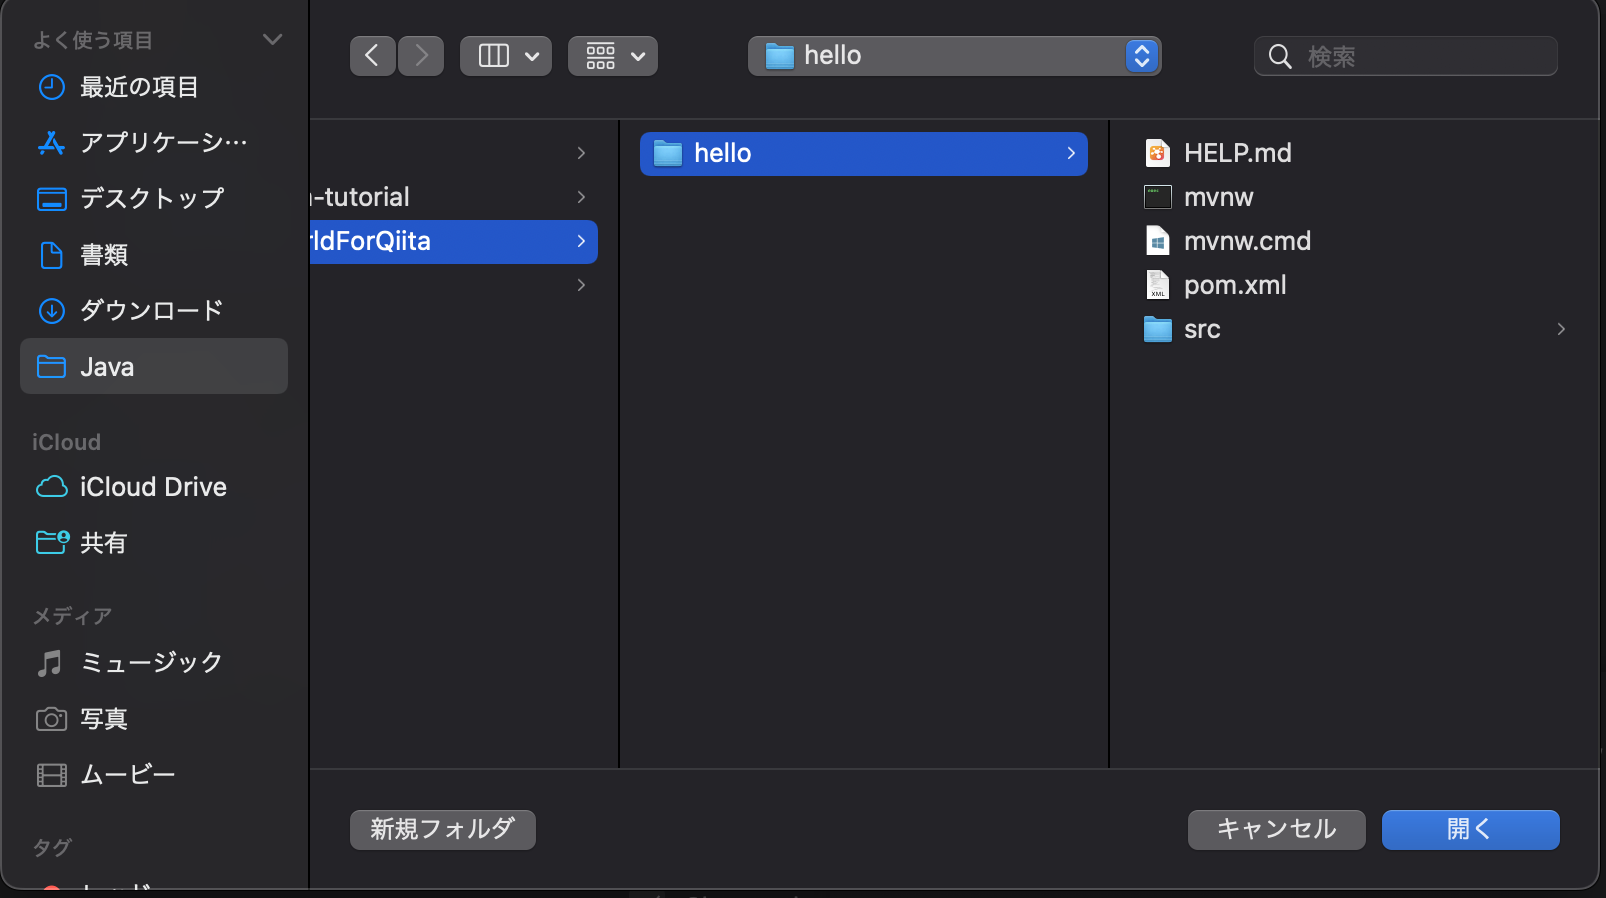Click the 検索 search field
The width and height of the screenshot is (1606, 898).
[1406, 56]
